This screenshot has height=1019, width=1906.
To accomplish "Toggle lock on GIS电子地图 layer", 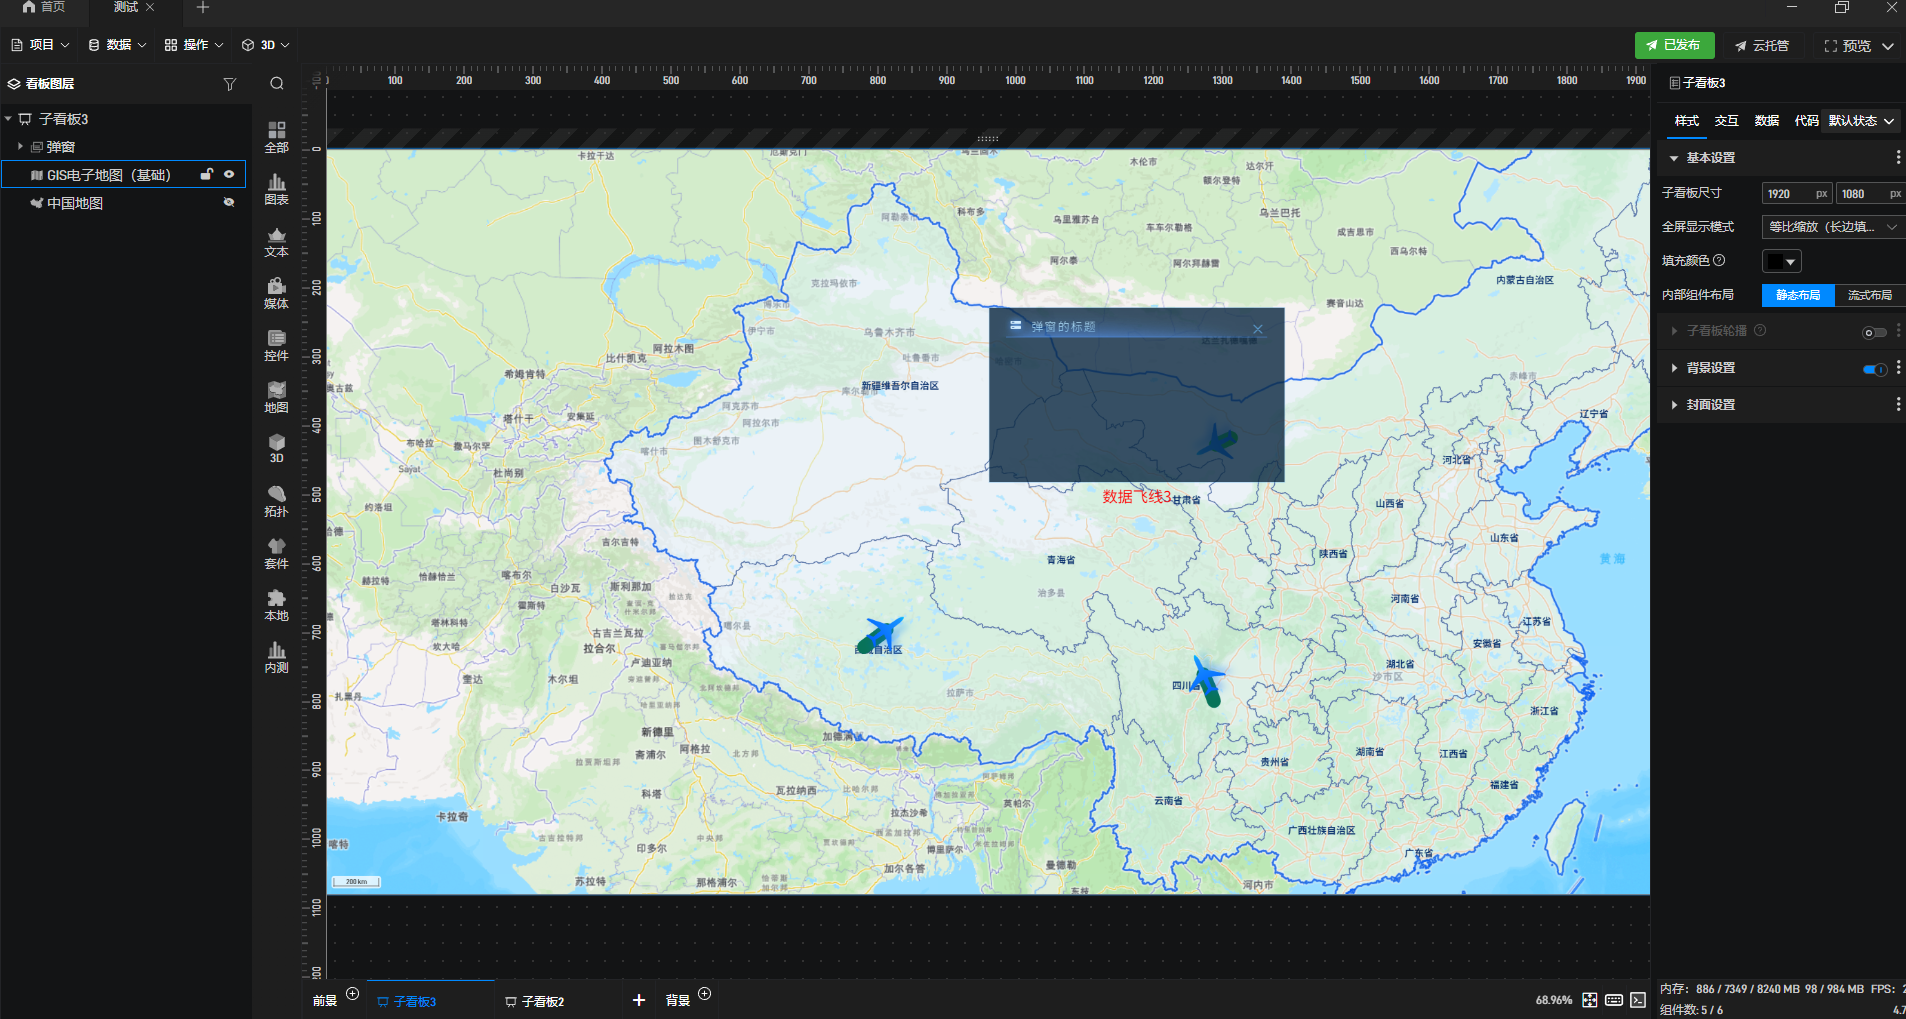I will tap(206, 174).
